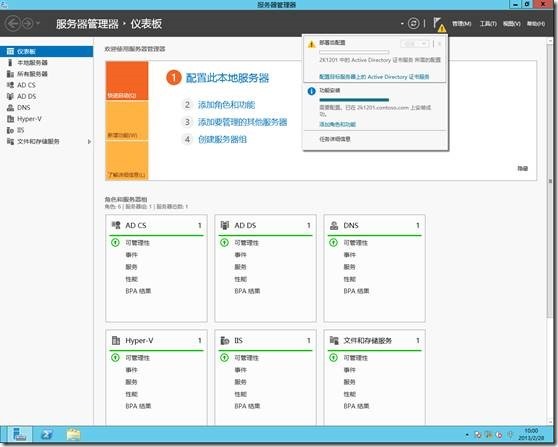The width and height of the screenshot is (558, 447).
Task: Switch to the 快速启动(Q) welcome tab
Action: point(127,81)
